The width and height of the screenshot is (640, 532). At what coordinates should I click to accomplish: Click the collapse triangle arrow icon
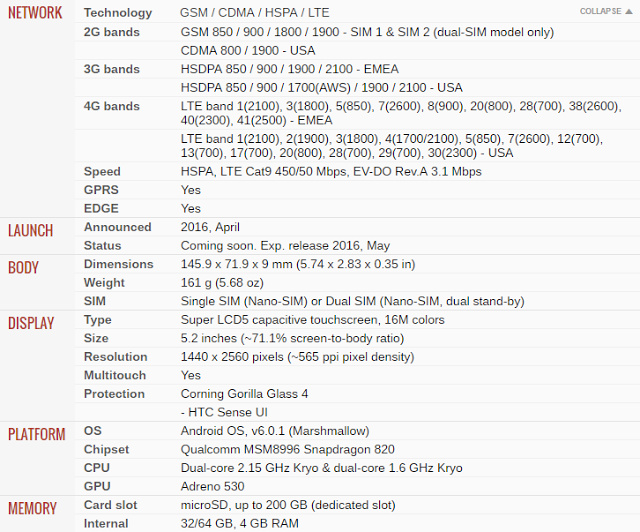coord(629,11)
